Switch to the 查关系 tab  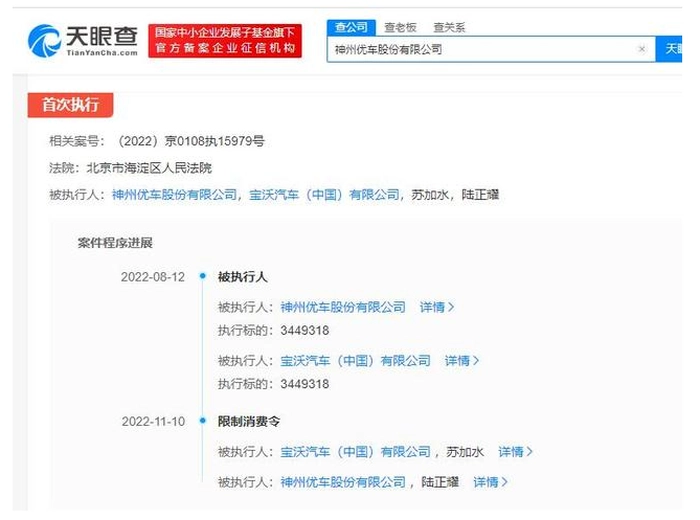pyautogui.click(x=449, y=27)
